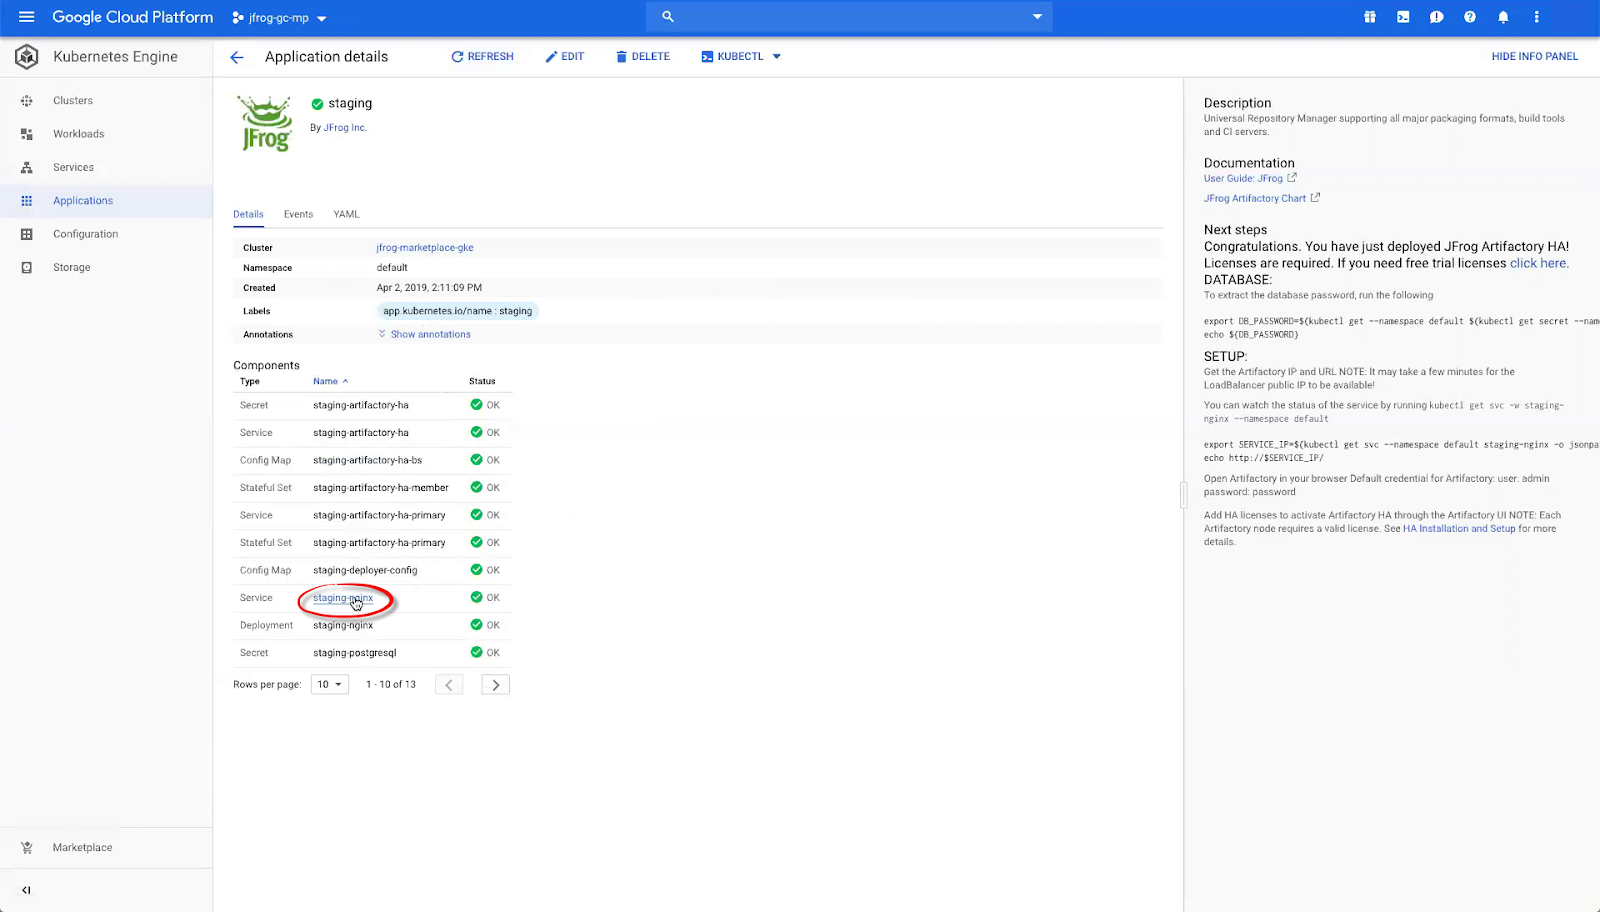Open the three-dot settings menu

(1536, 17)
